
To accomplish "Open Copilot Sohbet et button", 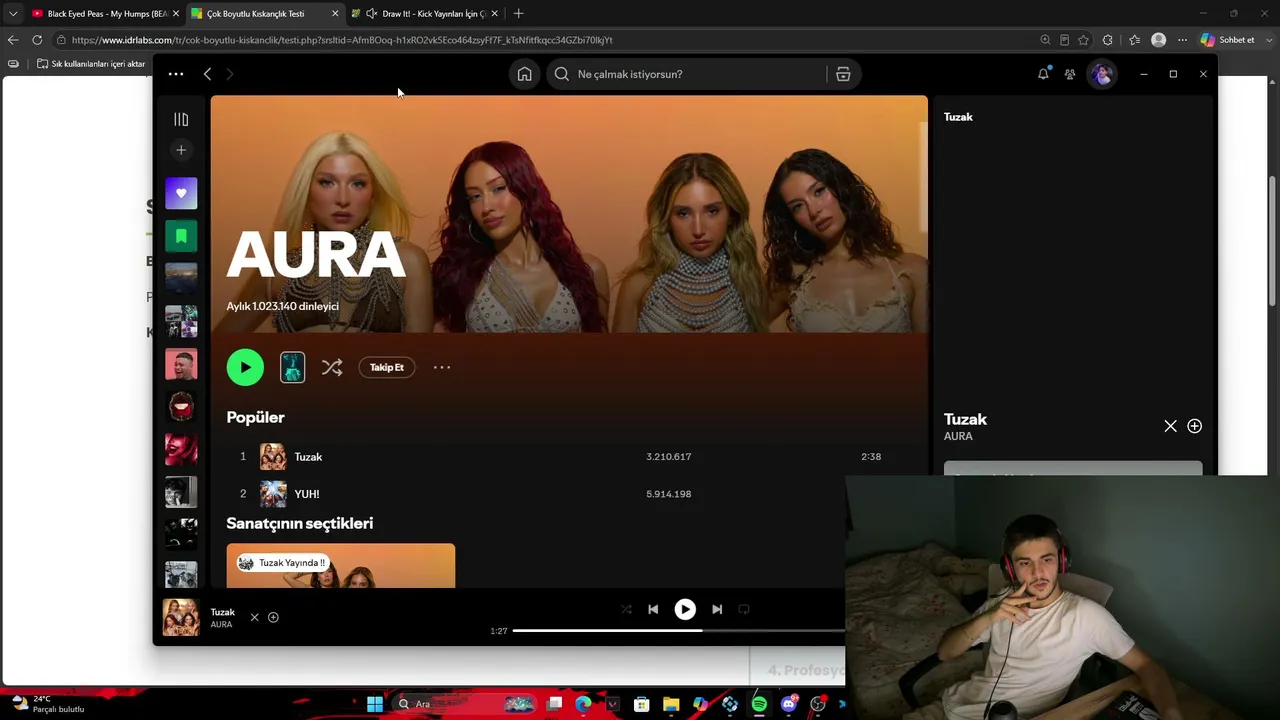I will [x=1228, y=40].
